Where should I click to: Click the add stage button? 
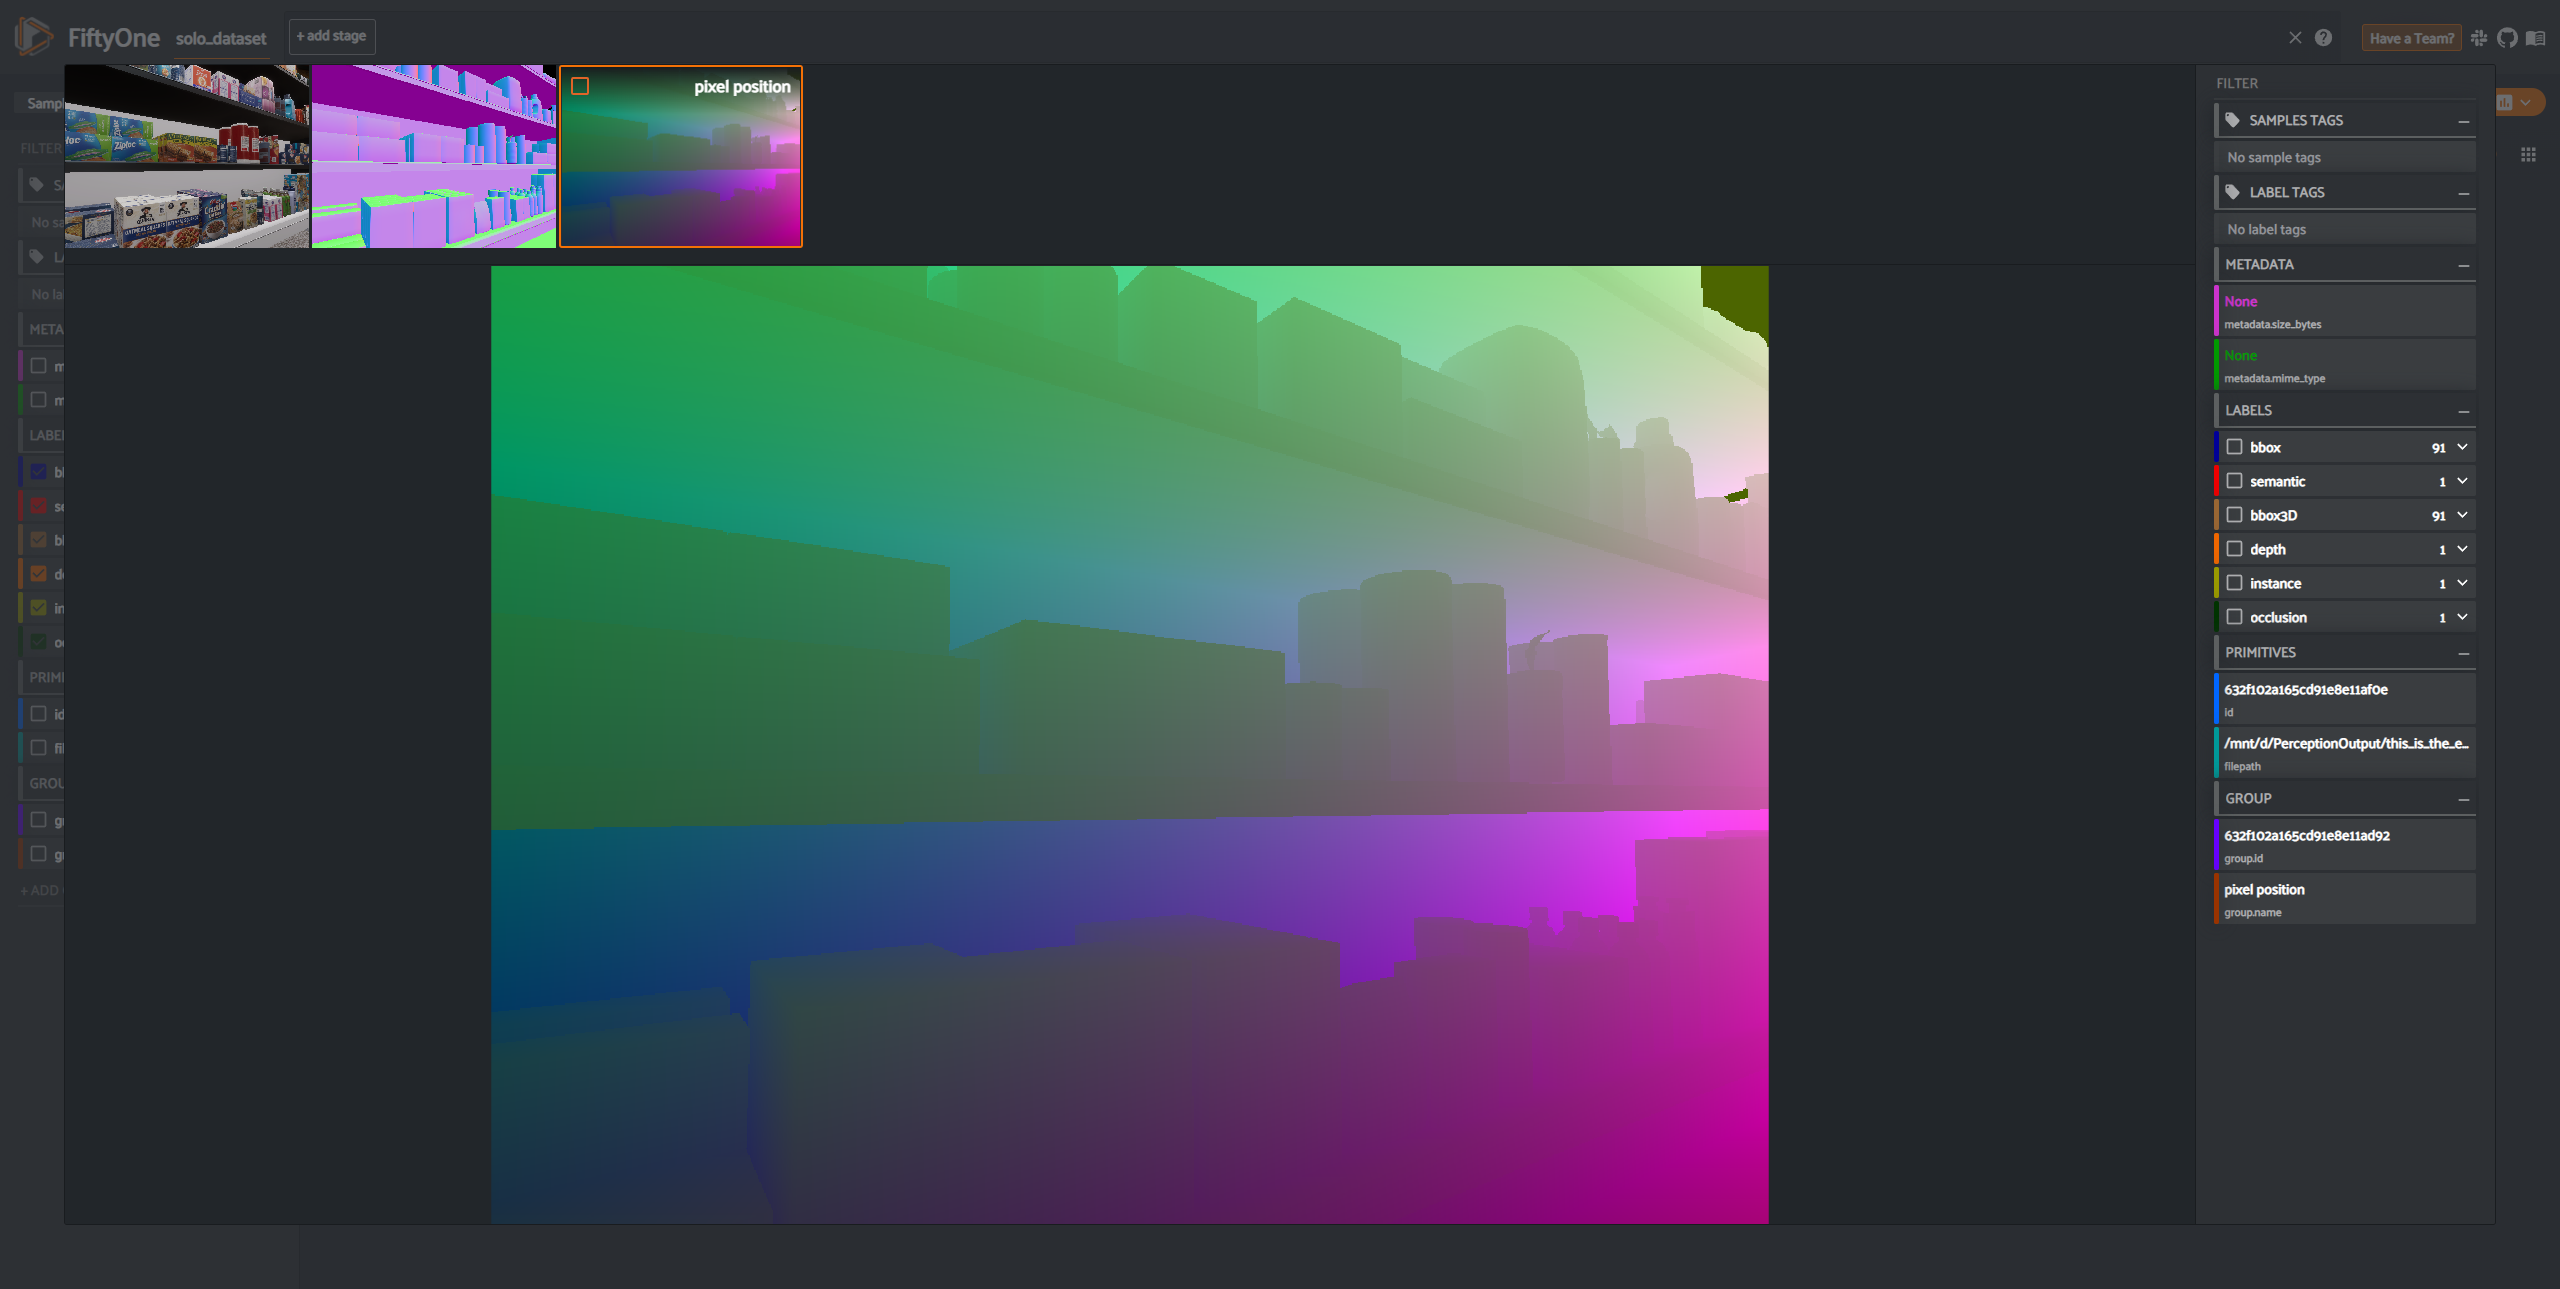click(332, 36)
